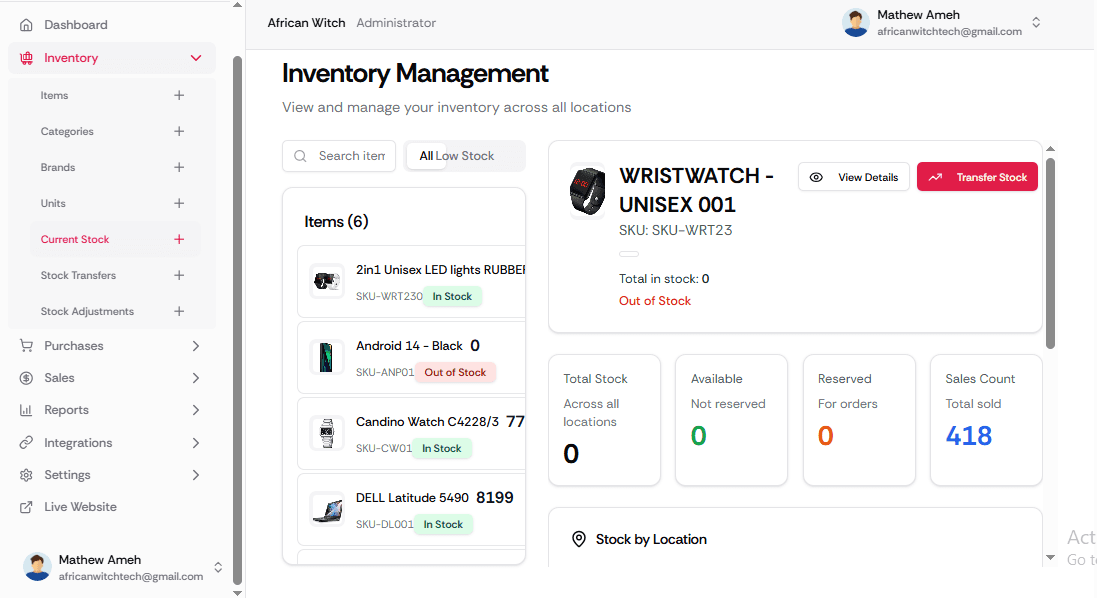The image size is (1097, 598).
Task: Select the Reports chart icon
Action: tap(25, 410)
